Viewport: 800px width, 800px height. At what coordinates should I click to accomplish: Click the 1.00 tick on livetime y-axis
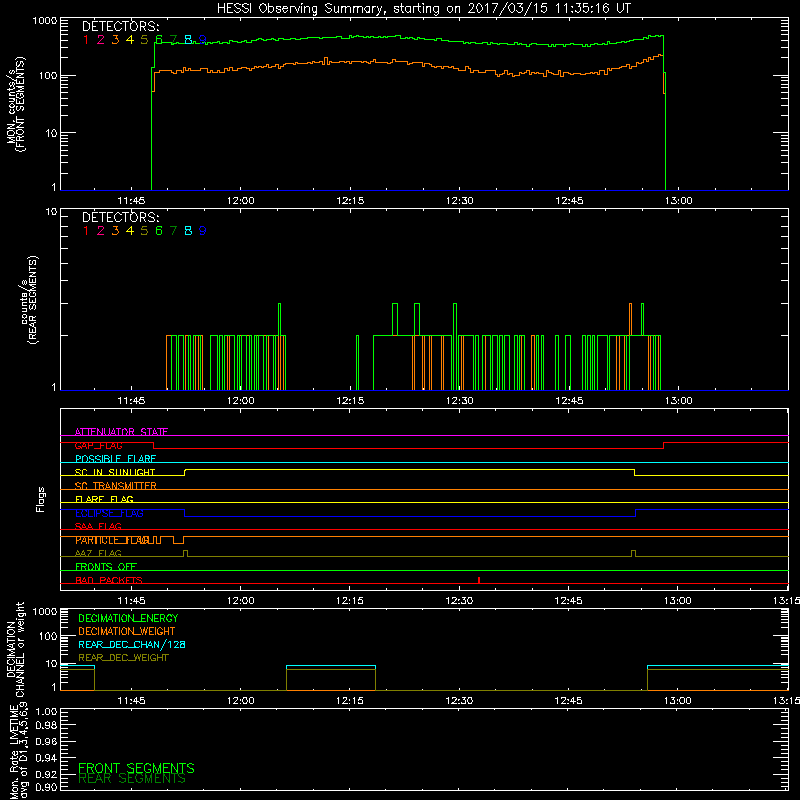[46, 711]
